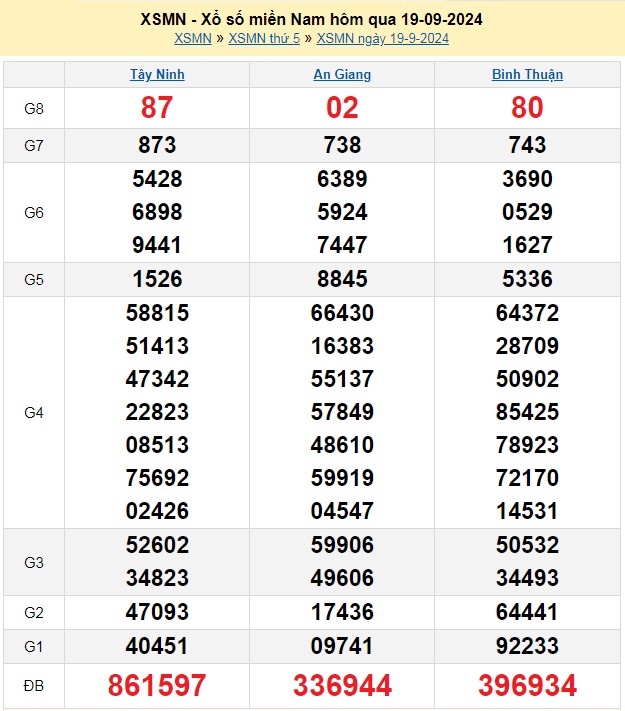Screen dimensions: 625x711
Task: Click the G6 row label cell
Action: click(34, 212)
